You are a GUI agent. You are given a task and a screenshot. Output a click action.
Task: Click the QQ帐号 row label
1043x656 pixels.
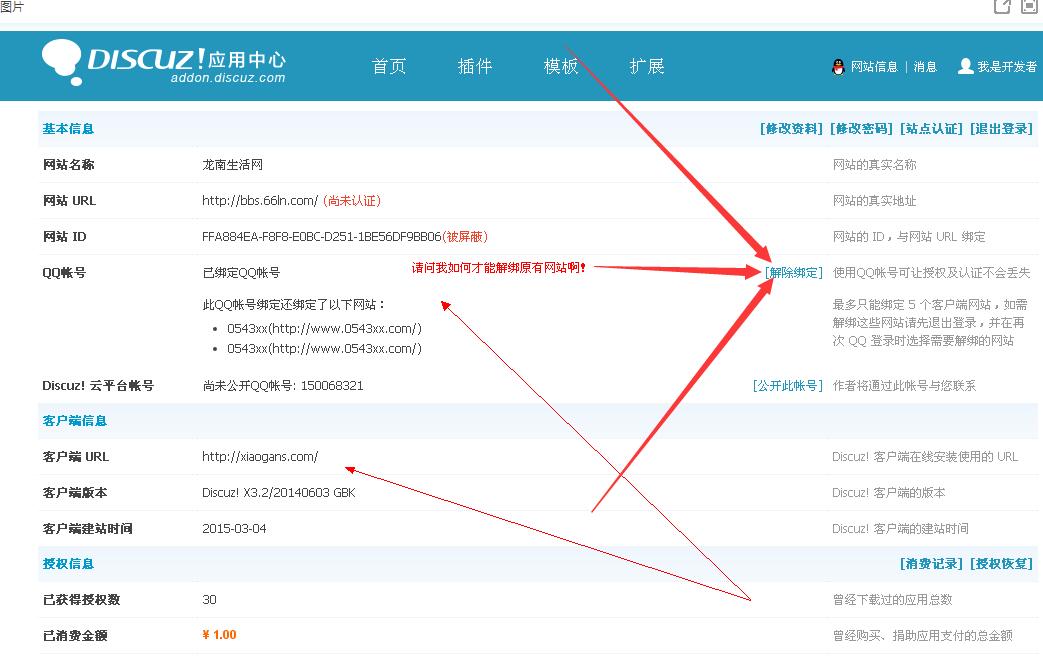pyautogui.click(x=64, y=273)
